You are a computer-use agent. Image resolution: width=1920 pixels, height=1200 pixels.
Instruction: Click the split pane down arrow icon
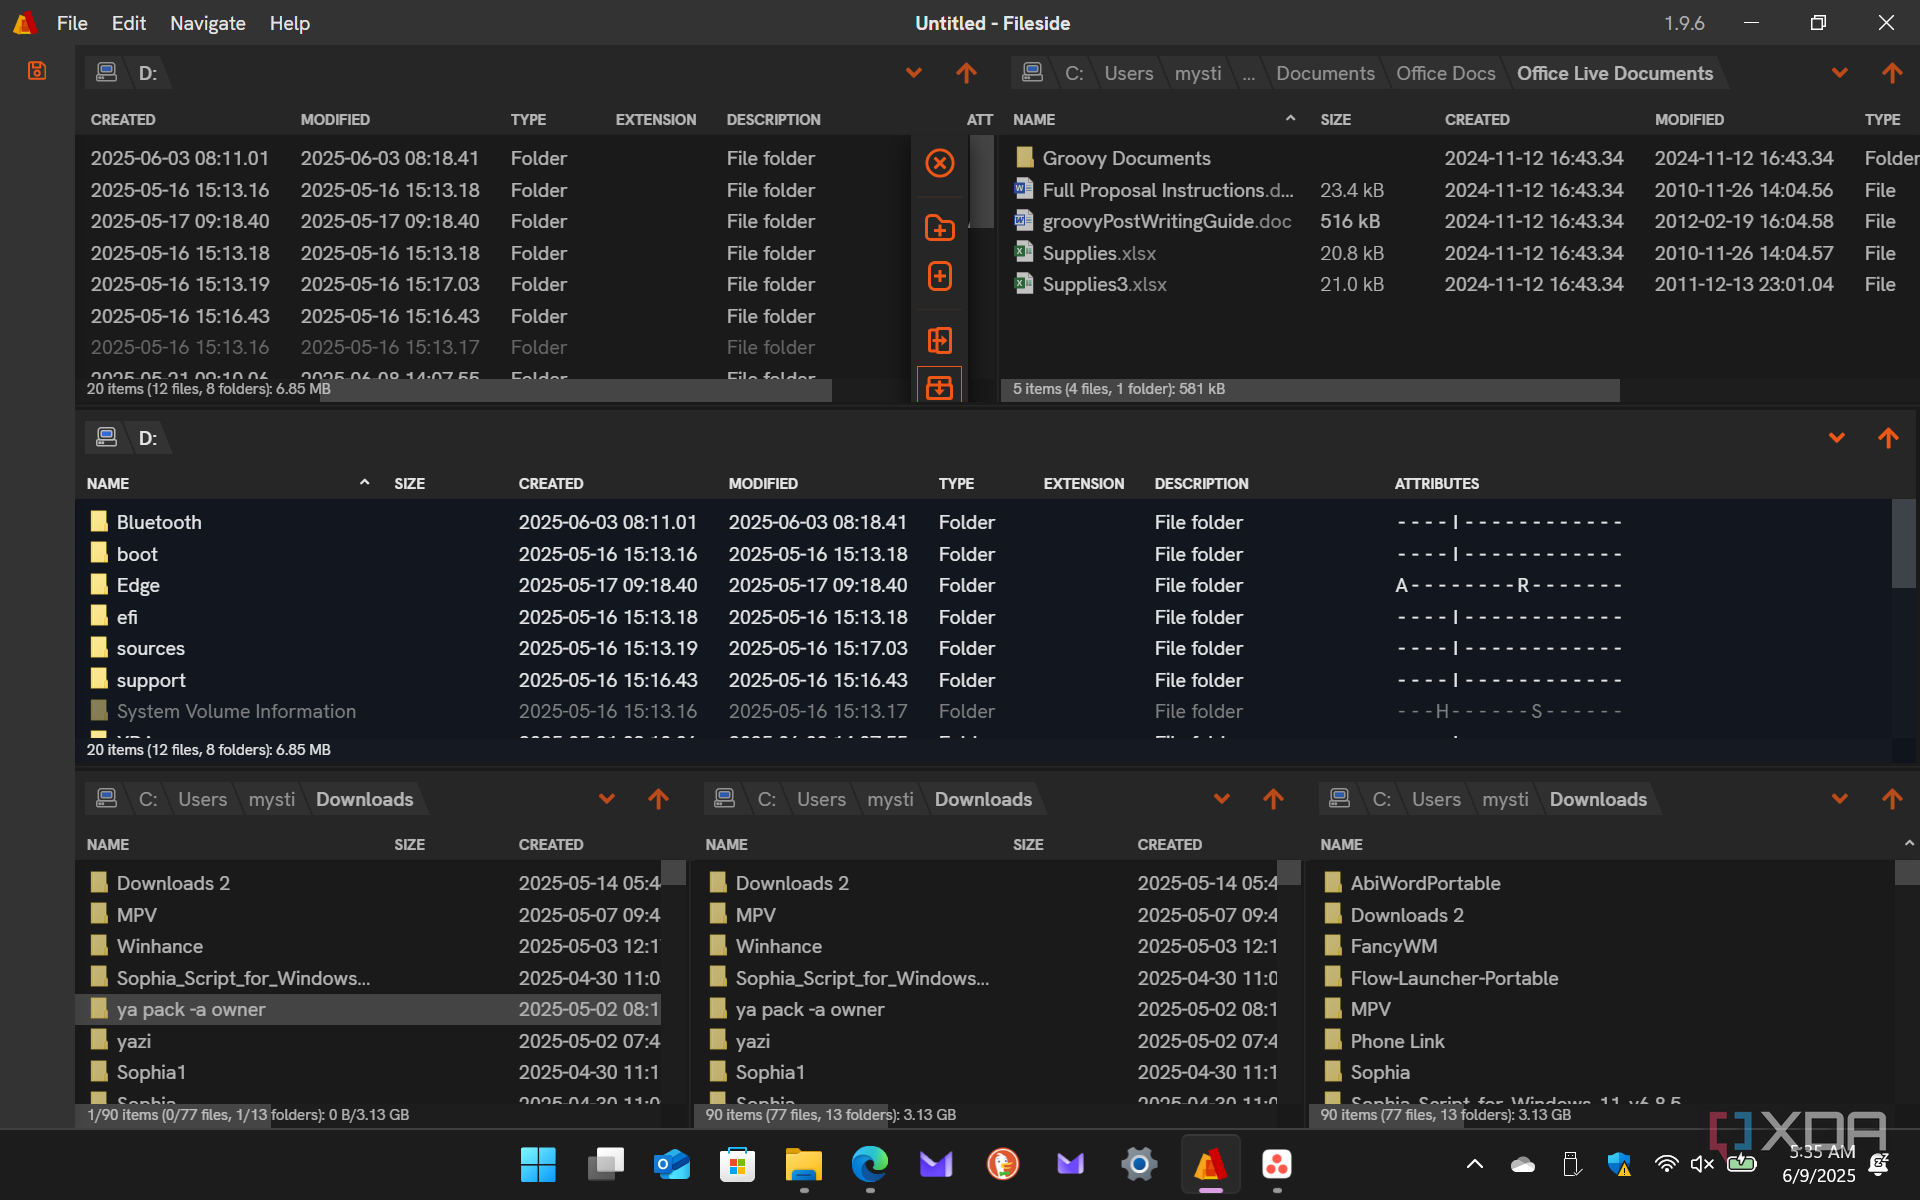coord(939,387)
